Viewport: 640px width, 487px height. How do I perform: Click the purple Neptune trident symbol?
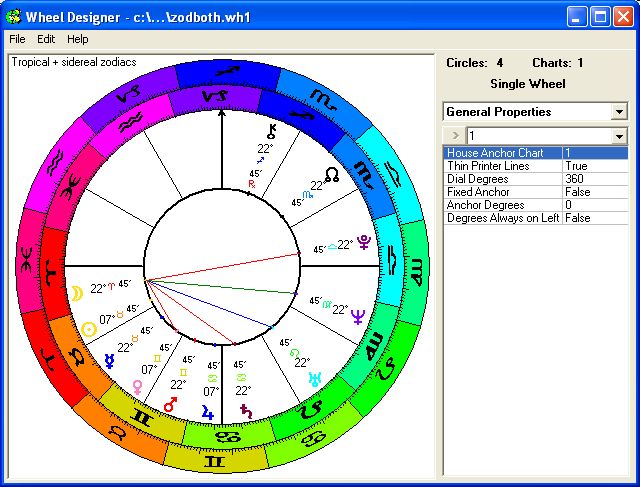tap(359, 320)
